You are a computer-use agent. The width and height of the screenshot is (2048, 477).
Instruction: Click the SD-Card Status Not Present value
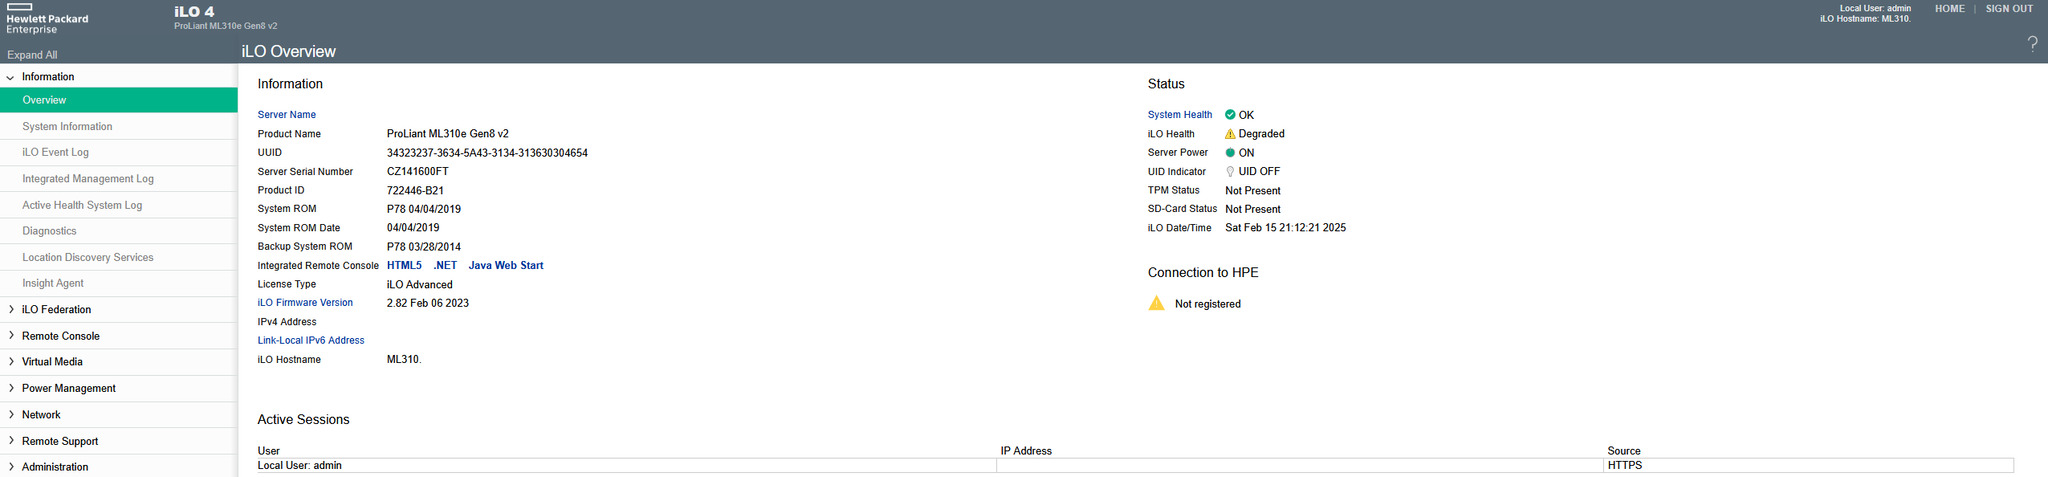(1253, 209)
